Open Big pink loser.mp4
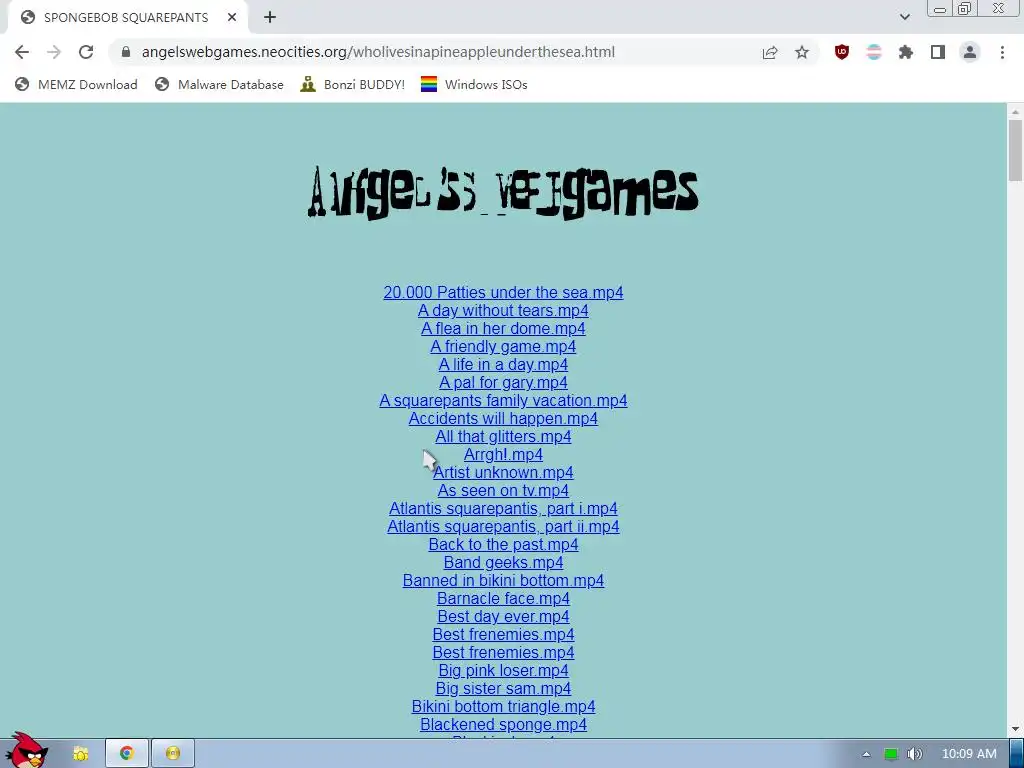 pos(503,671)
